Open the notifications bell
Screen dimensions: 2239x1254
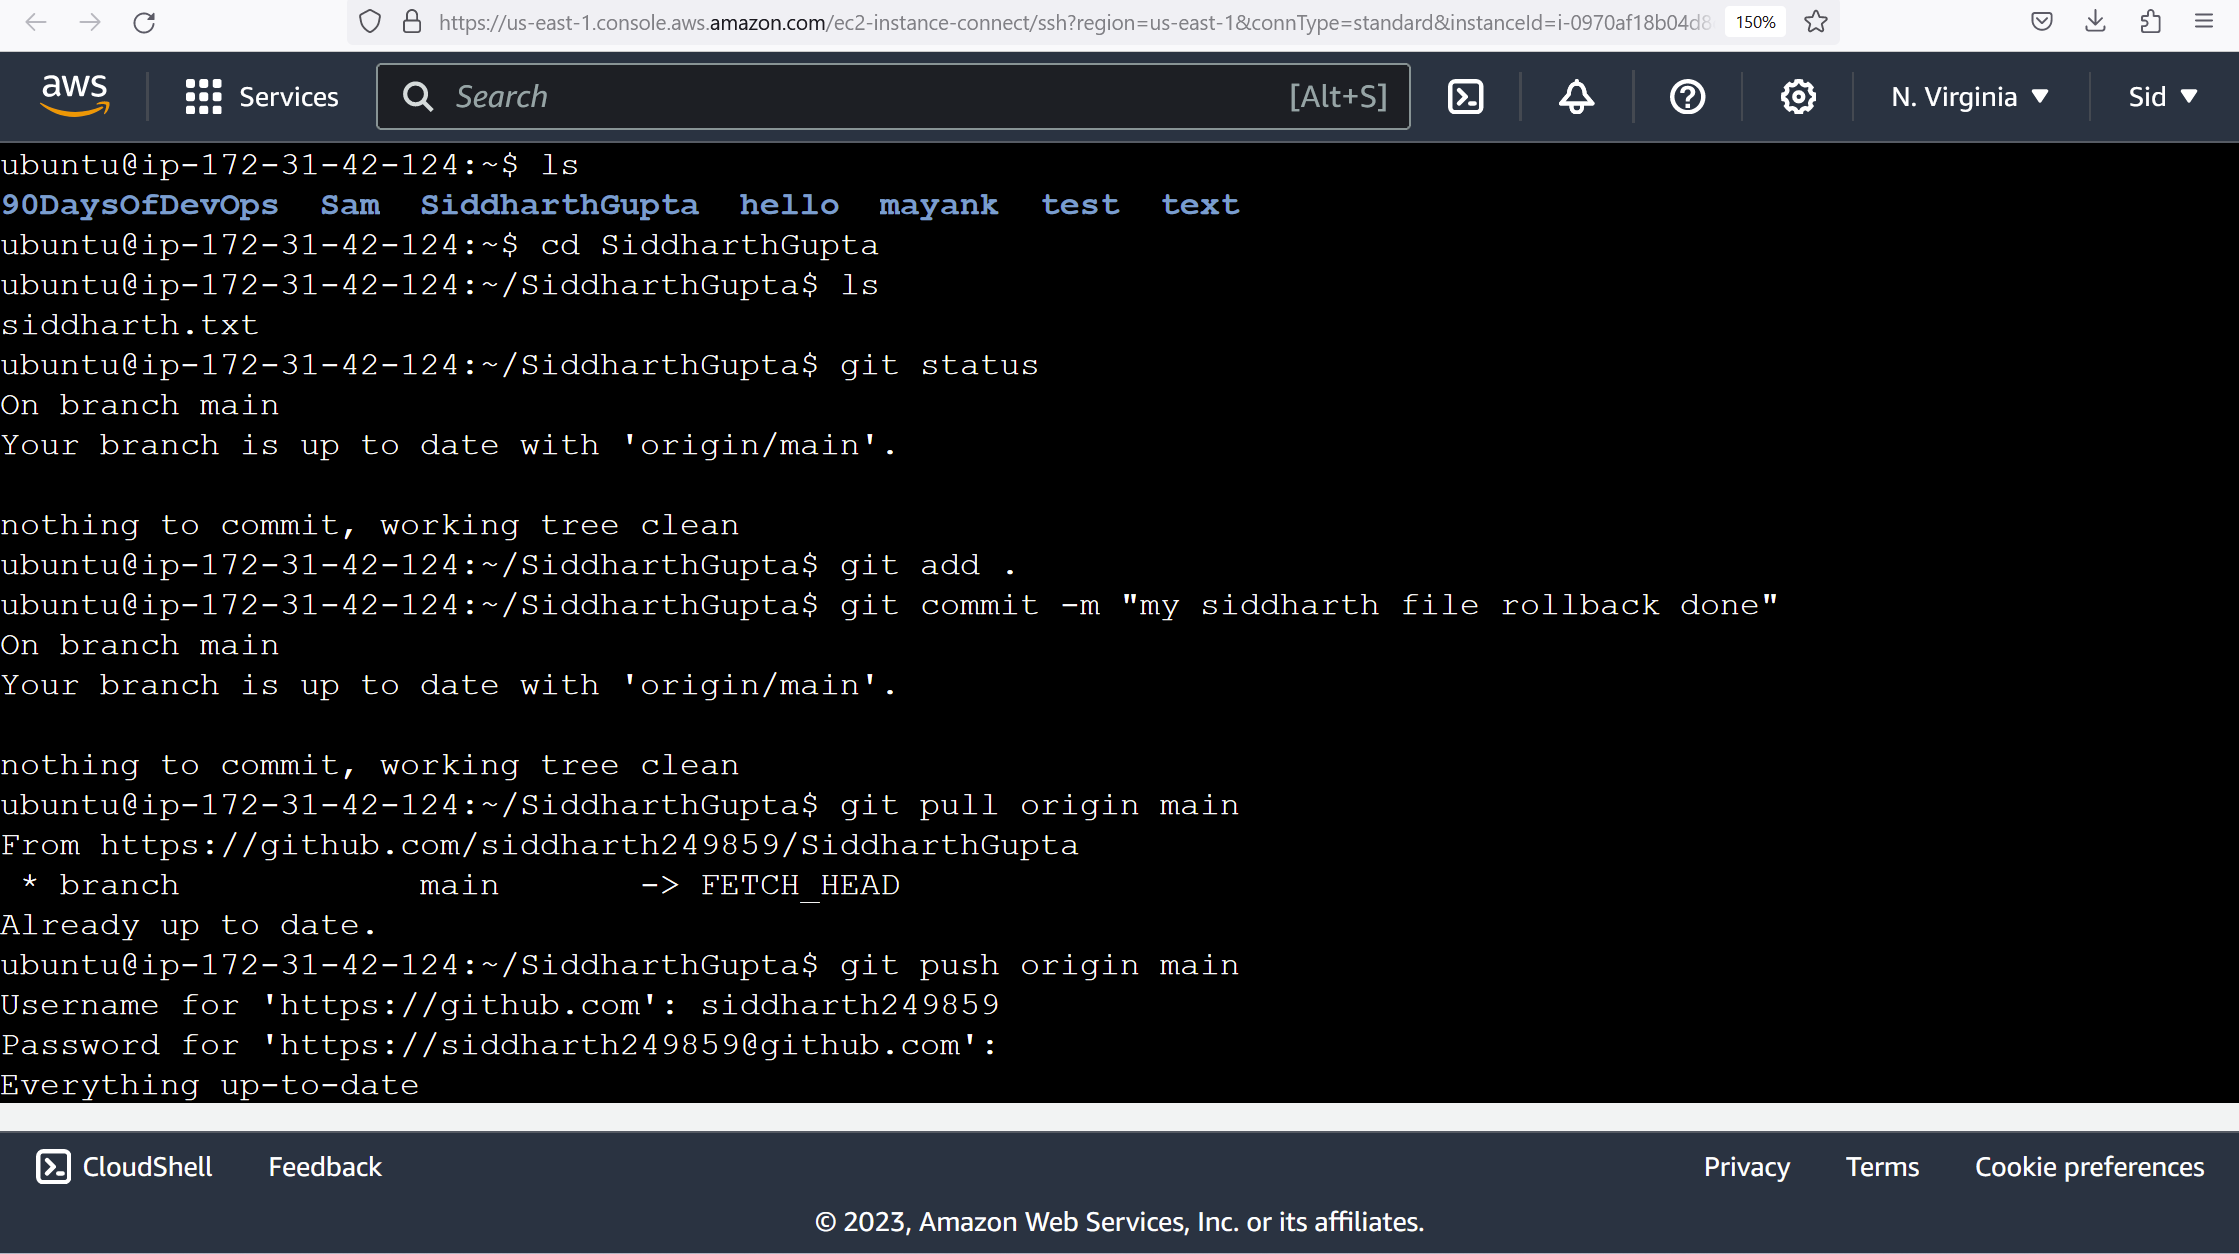(1577, 97)
